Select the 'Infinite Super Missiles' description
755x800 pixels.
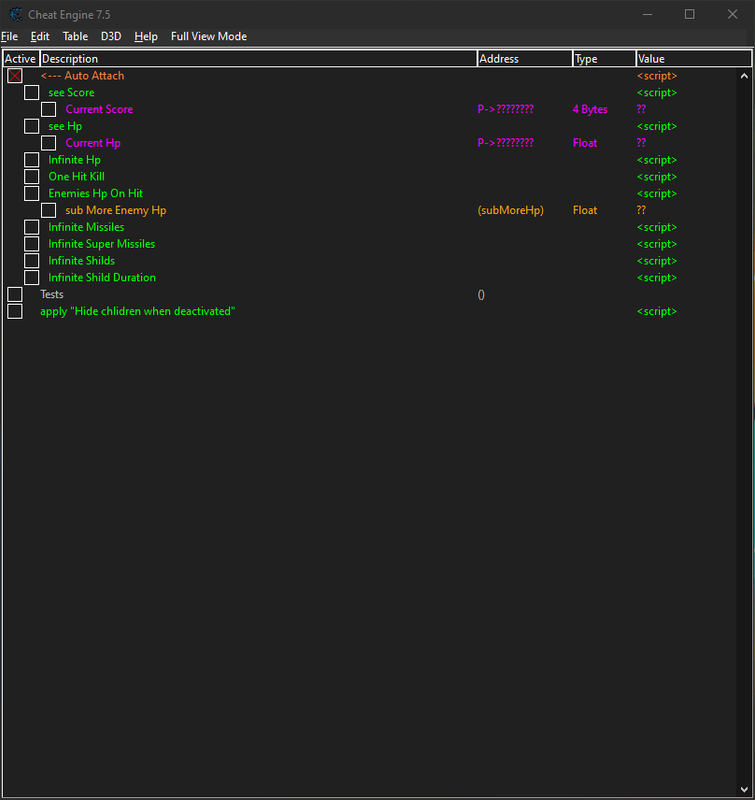coord(102,244)
